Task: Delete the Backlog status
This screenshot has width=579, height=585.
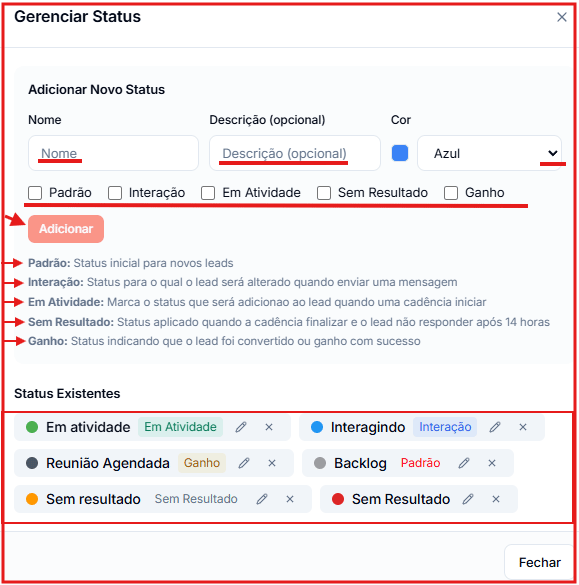Action: click(492, 463)
